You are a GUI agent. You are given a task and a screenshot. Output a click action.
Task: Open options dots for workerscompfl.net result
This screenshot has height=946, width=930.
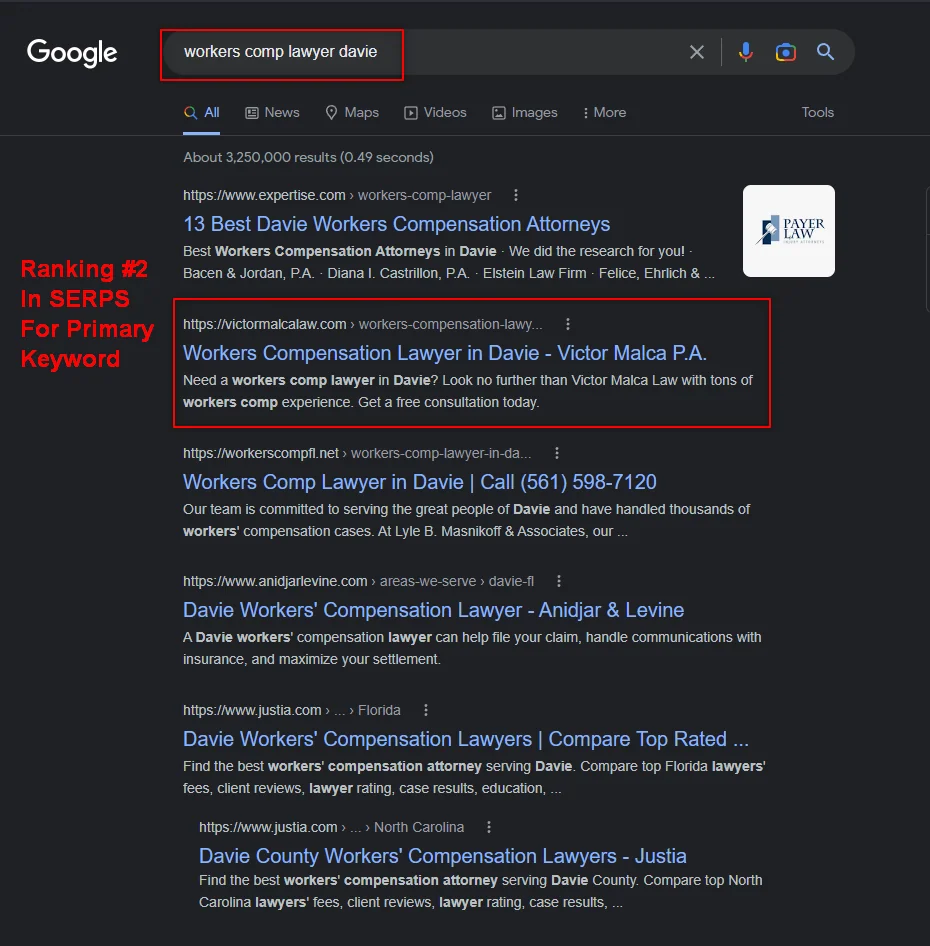[556, 453]
